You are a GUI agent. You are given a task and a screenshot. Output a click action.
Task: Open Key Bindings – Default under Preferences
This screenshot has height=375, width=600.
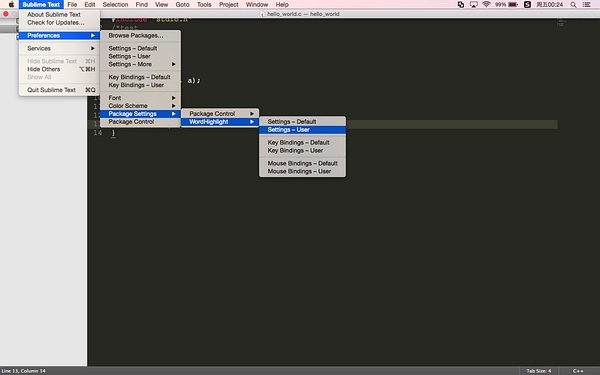[x=140, y=77]
